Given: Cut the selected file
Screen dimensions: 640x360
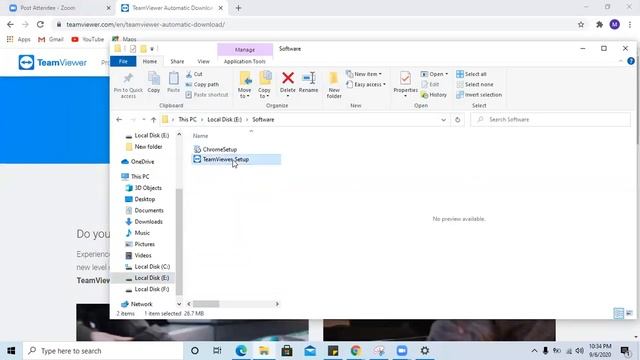Looking at the screenshot, I should click(x=194, y=74).
